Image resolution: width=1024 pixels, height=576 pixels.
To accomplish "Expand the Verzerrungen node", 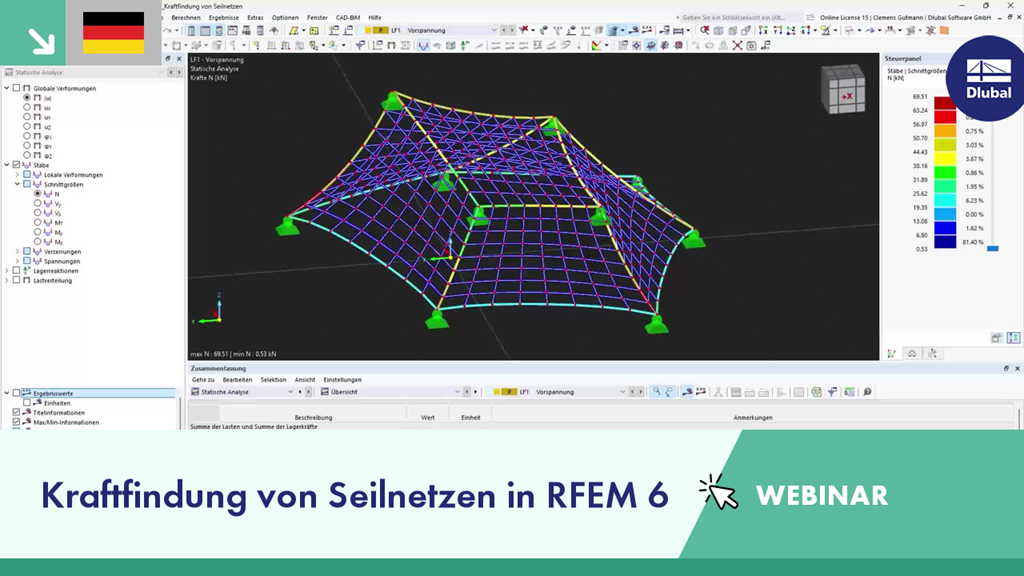I will click(18, 251).
